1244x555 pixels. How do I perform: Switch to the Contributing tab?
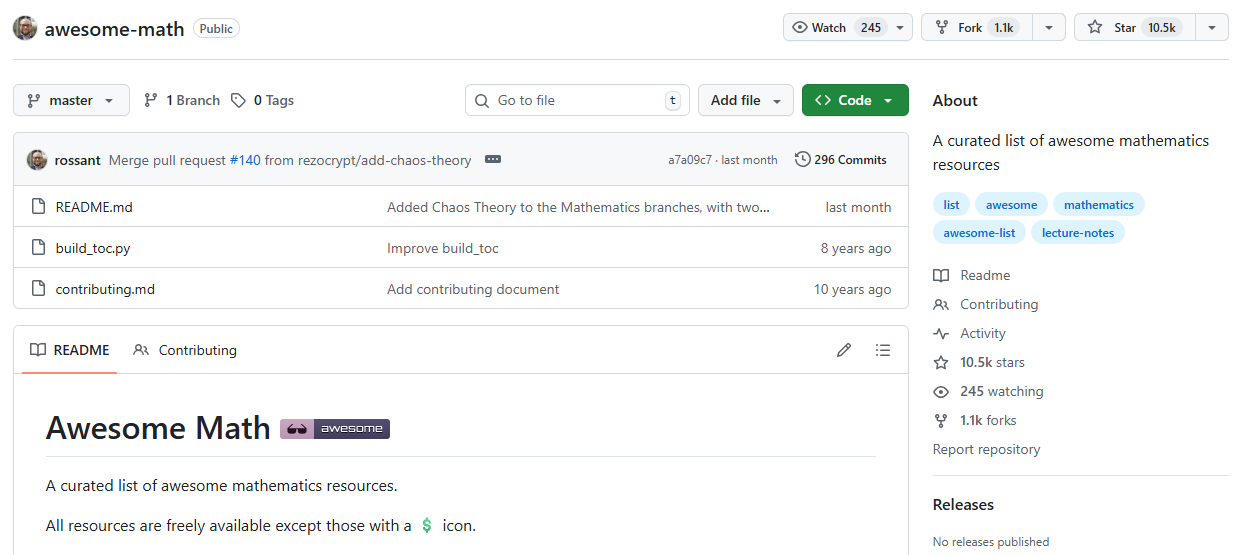pos(185,350)
